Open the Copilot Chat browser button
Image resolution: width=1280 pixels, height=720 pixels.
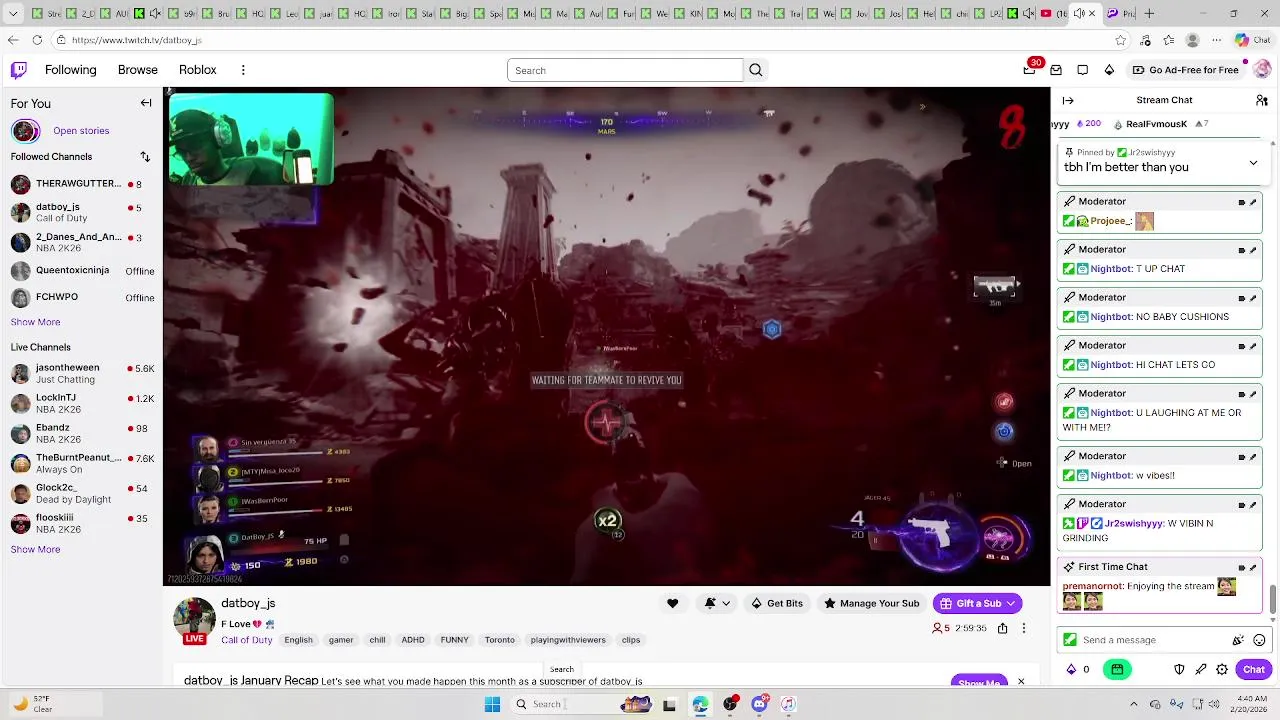(x=1254, y=40)
